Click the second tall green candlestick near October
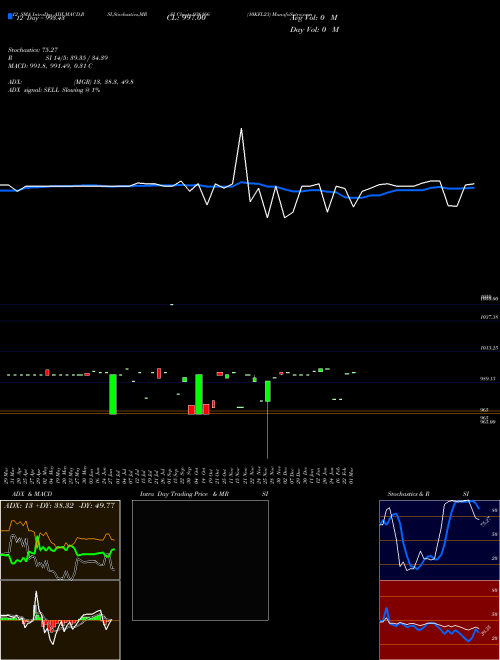Viewport: 500px width, 660px height. coord(199,394)
